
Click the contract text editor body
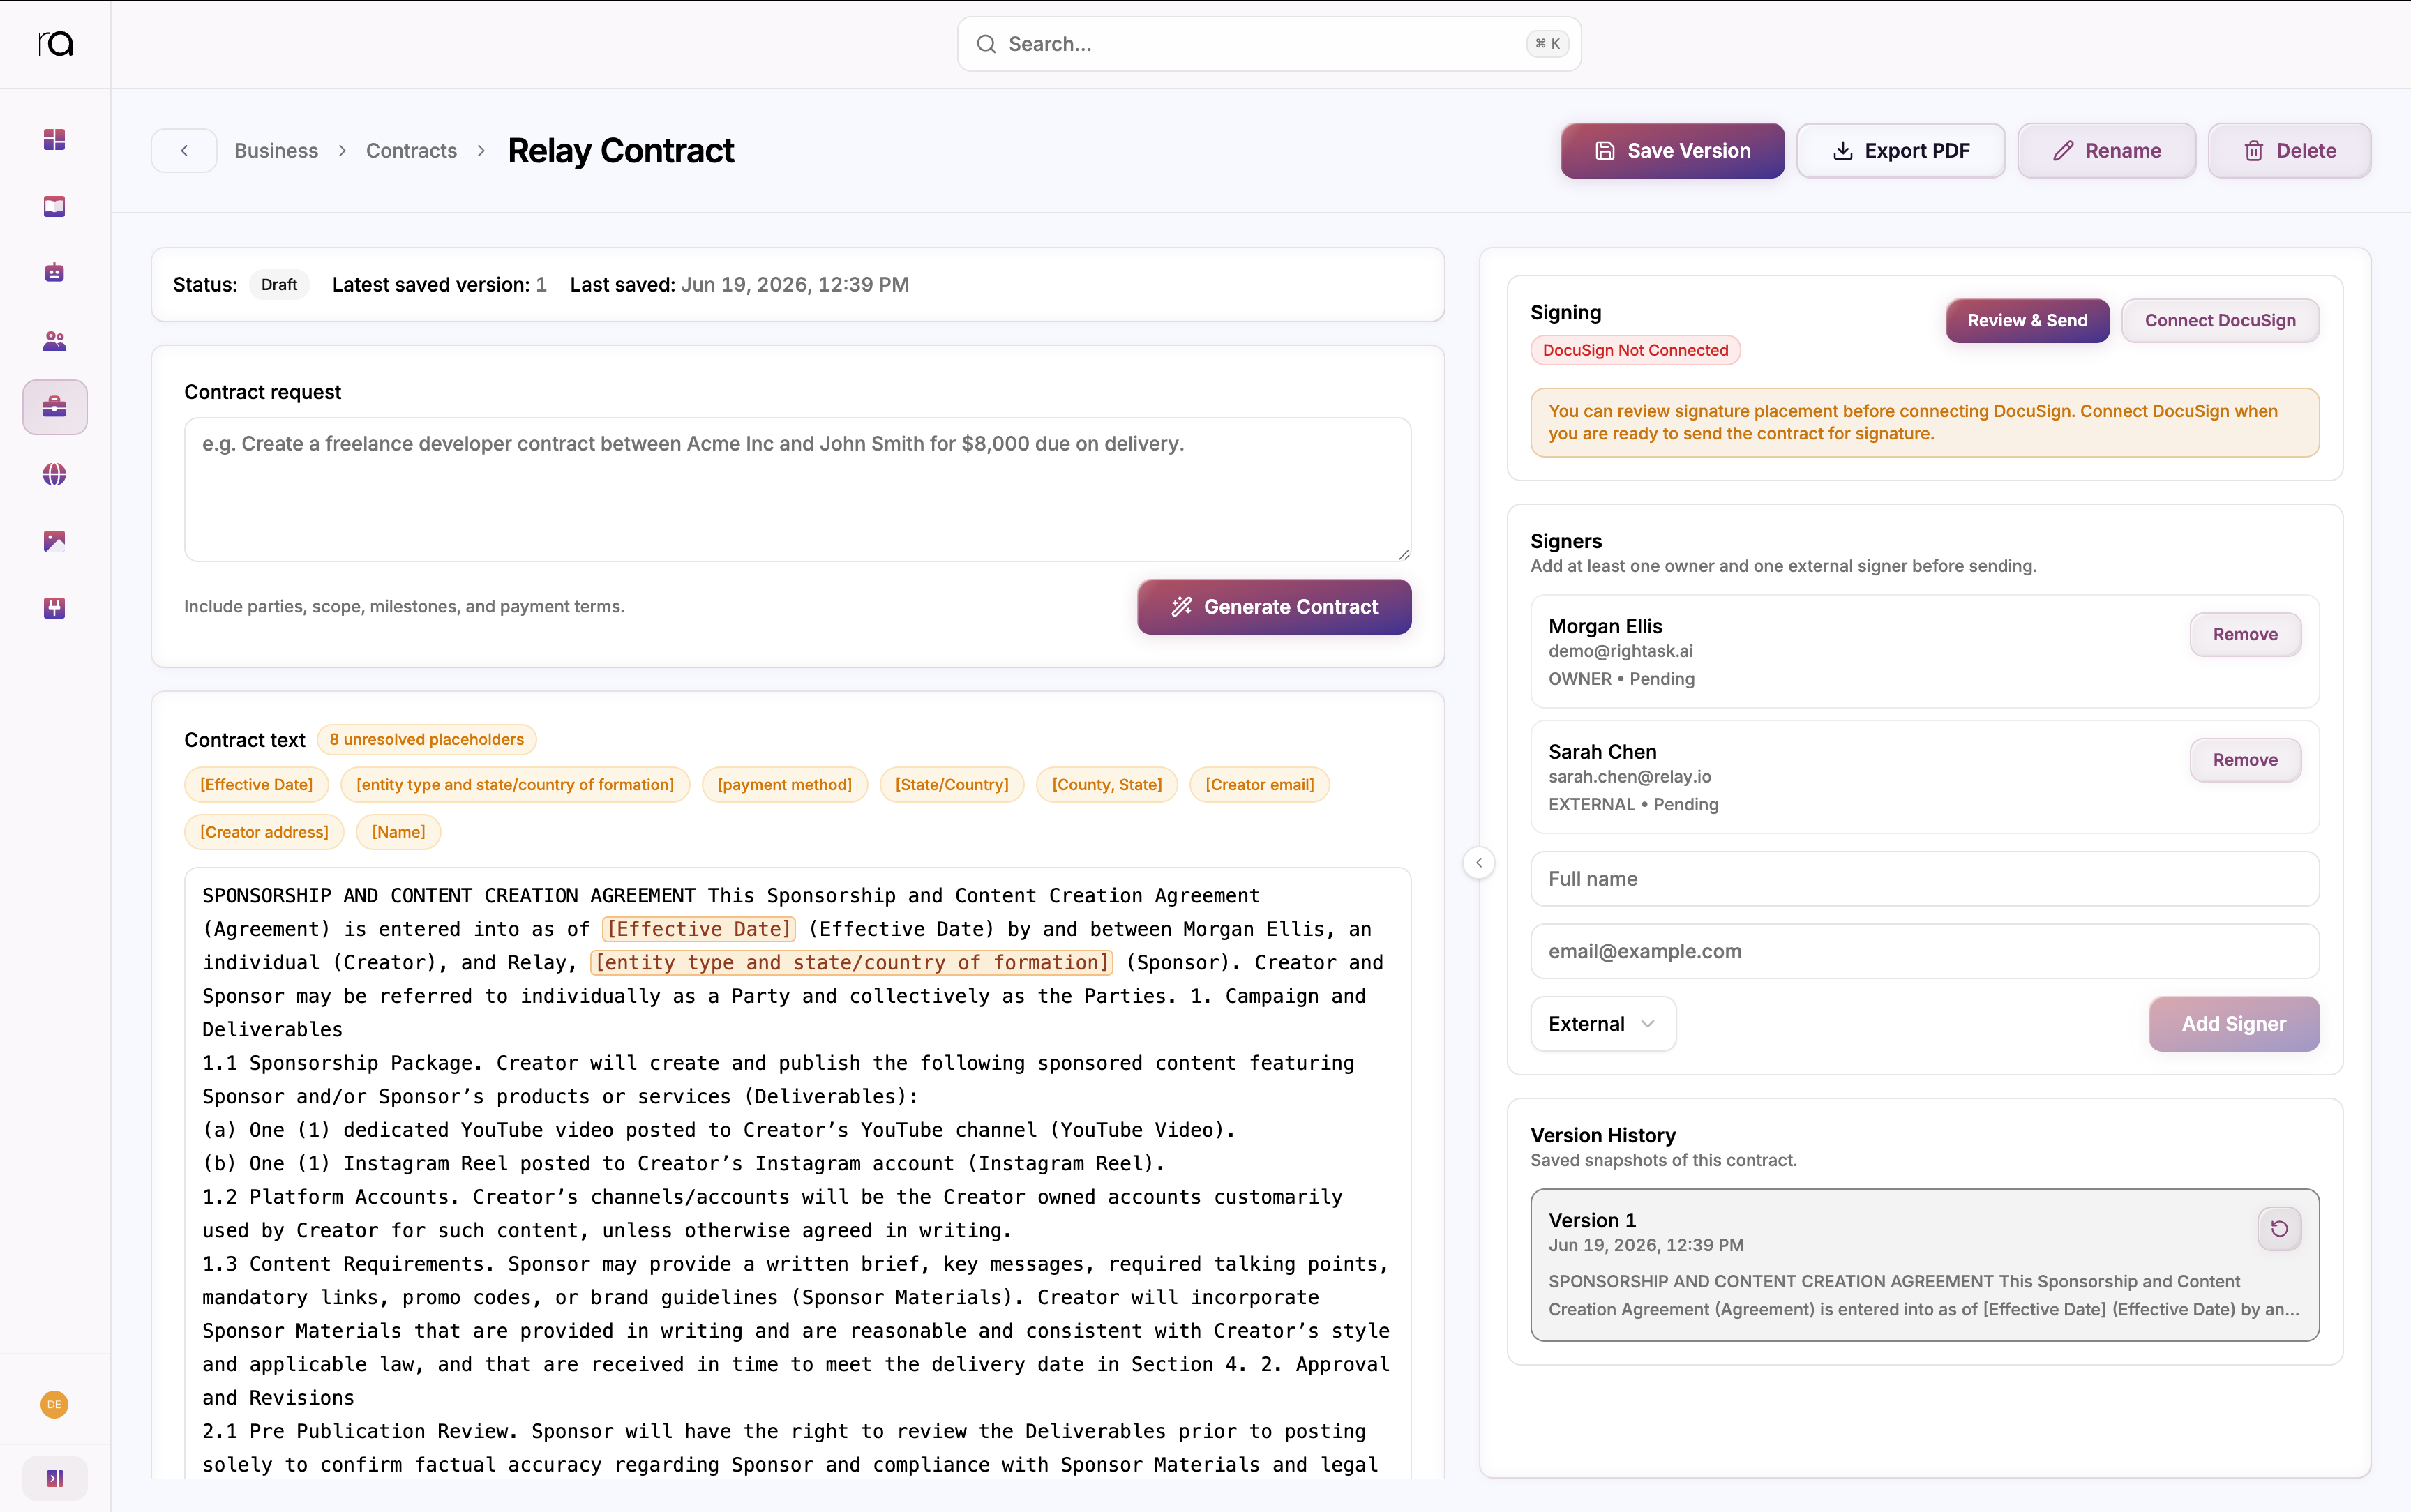(797, 1172)
